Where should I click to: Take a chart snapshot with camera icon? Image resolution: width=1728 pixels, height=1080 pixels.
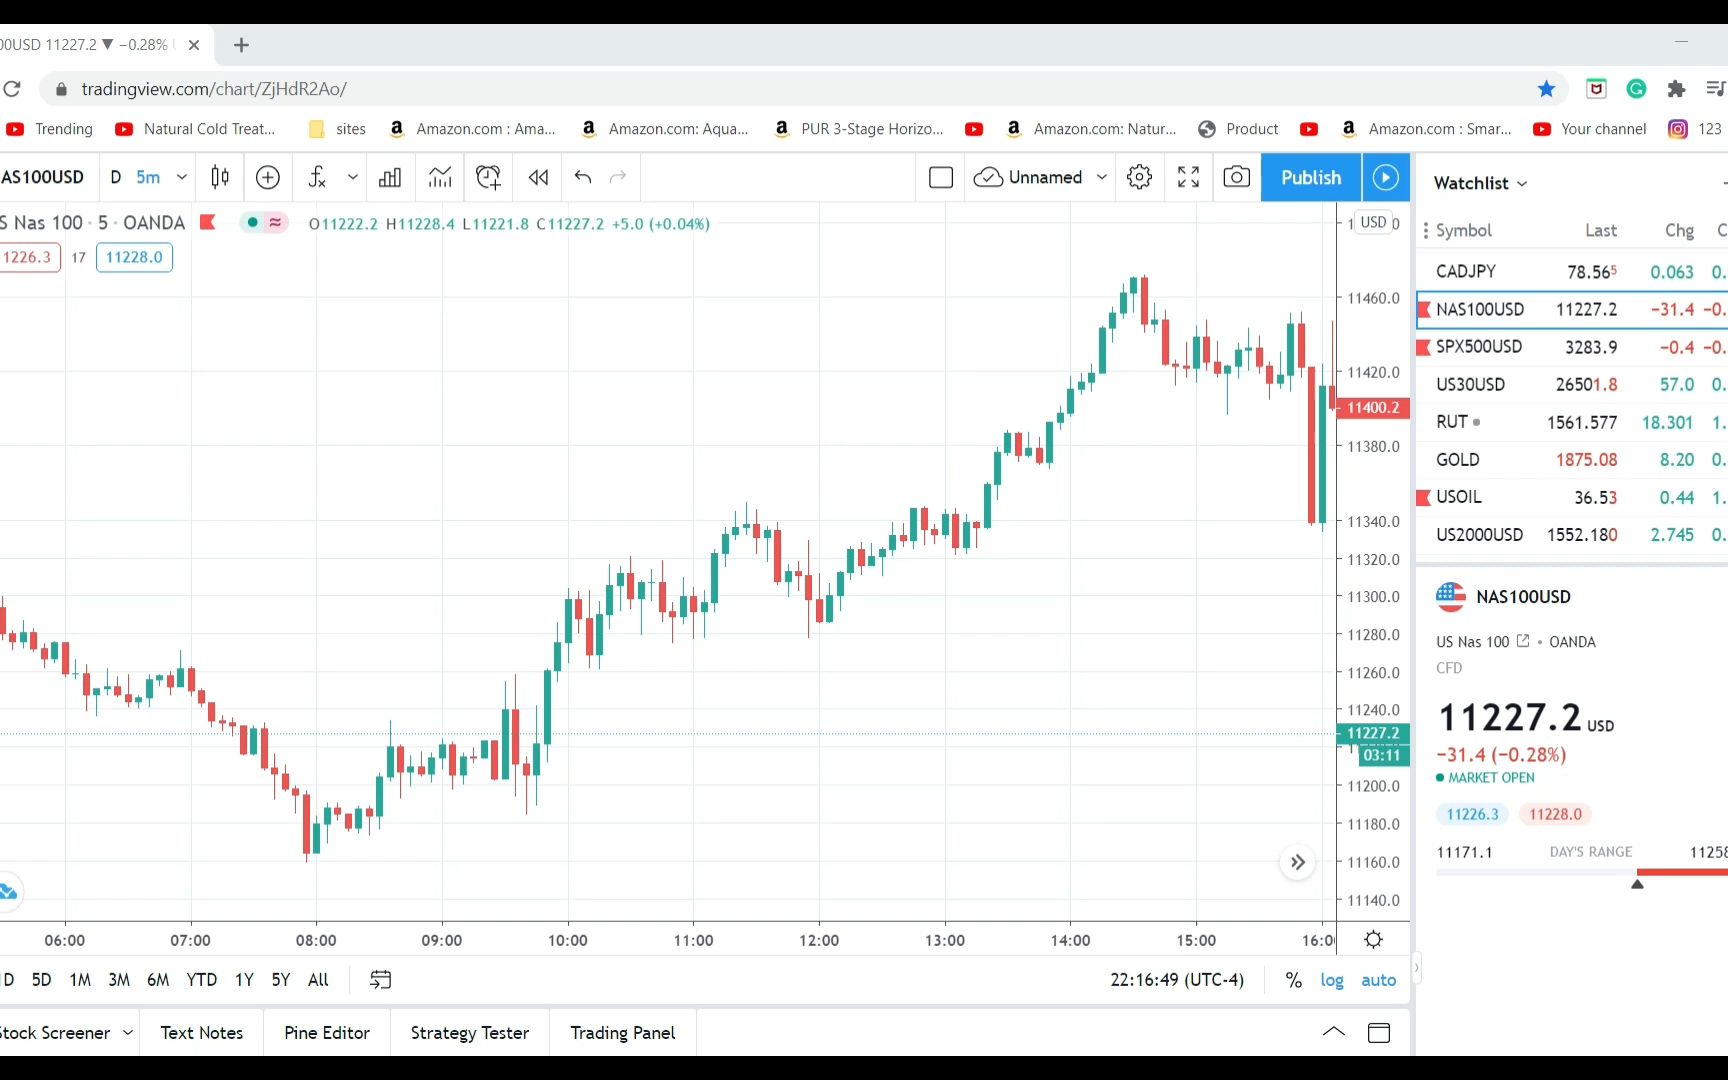(1236, 177)
